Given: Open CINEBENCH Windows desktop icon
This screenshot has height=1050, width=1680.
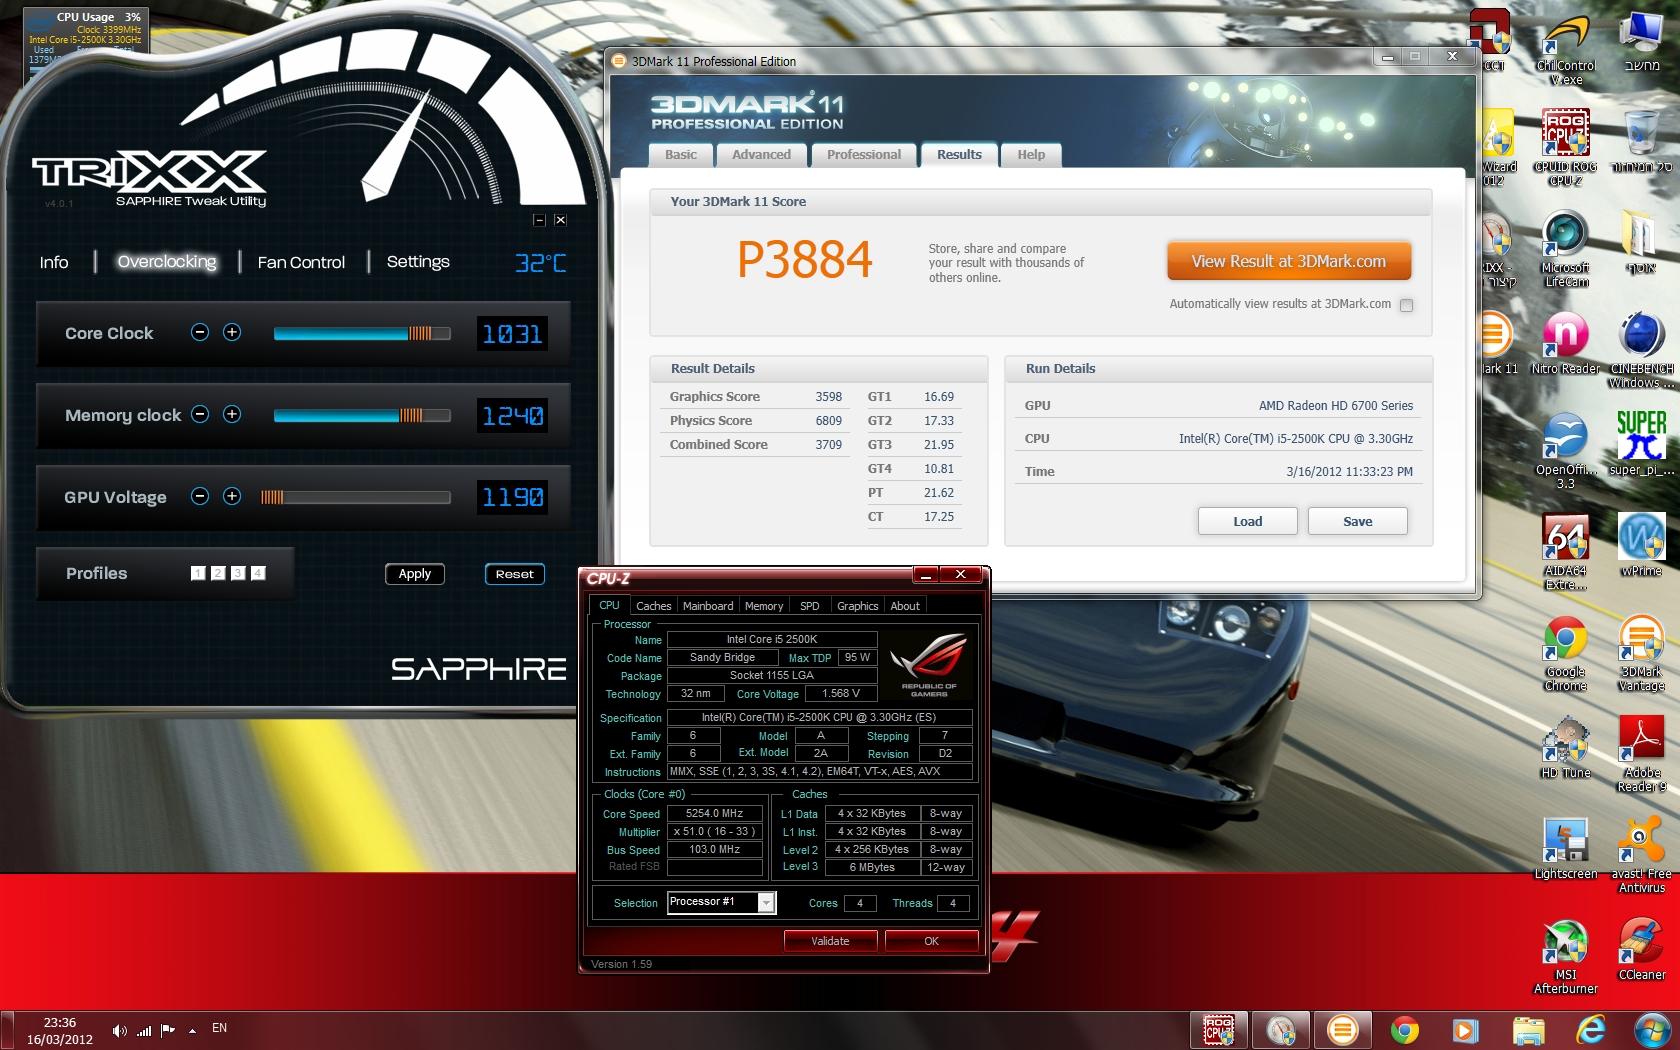Looking at the screenshot, I should click(x=1642, y=350).
